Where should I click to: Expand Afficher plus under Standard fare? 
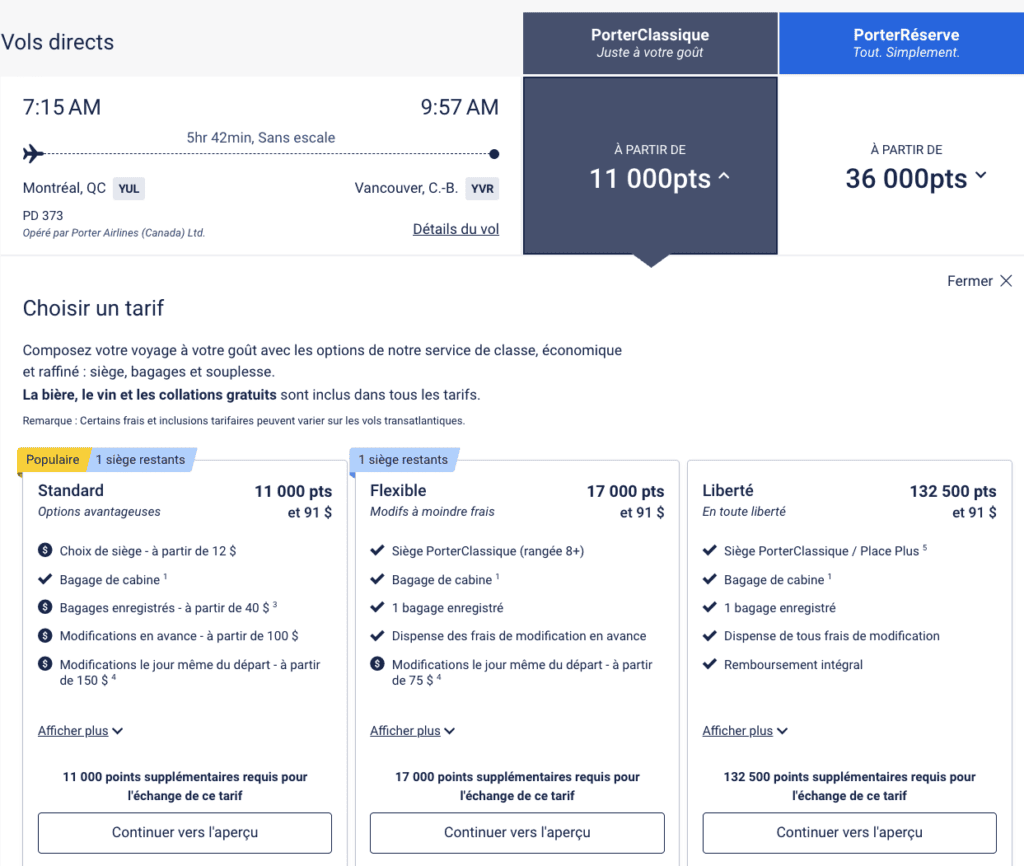click(x=80, y=731)
